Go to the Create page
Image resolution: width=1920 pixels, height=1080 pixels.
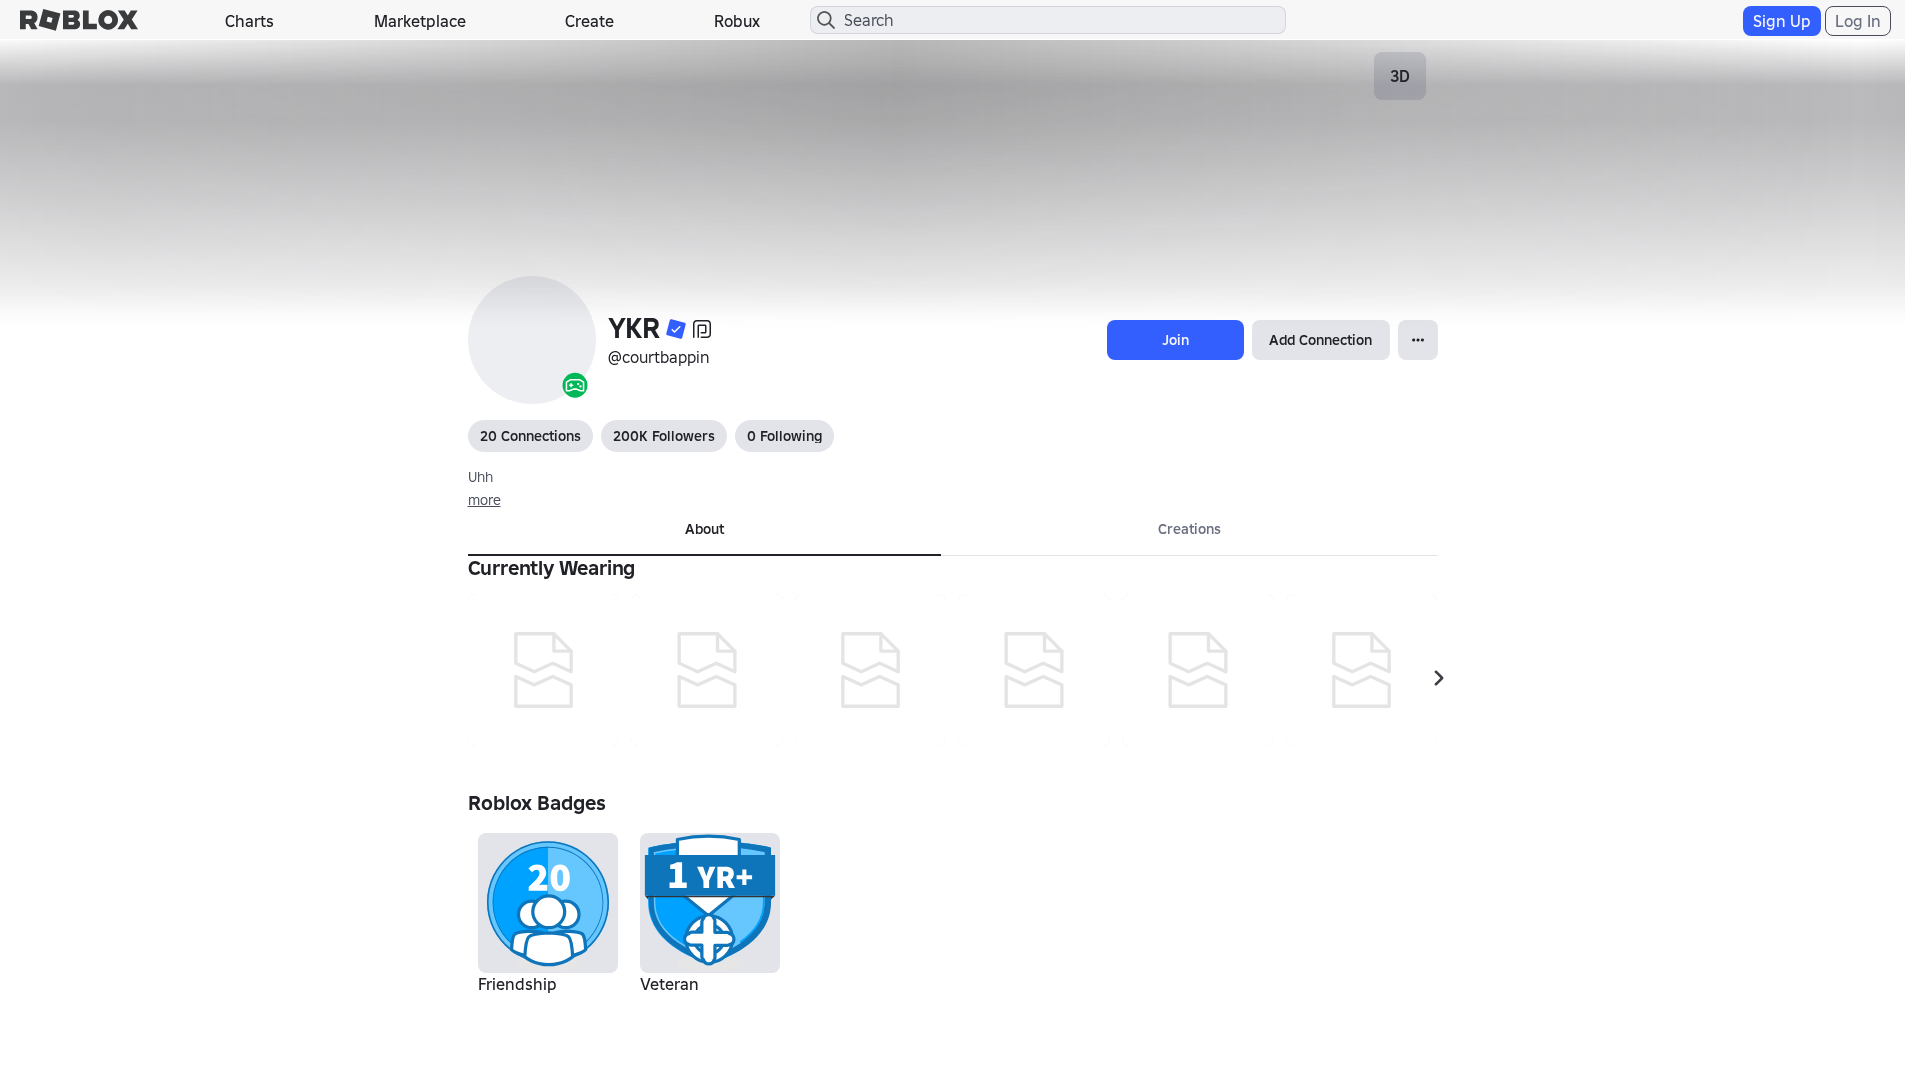[589, 21]
